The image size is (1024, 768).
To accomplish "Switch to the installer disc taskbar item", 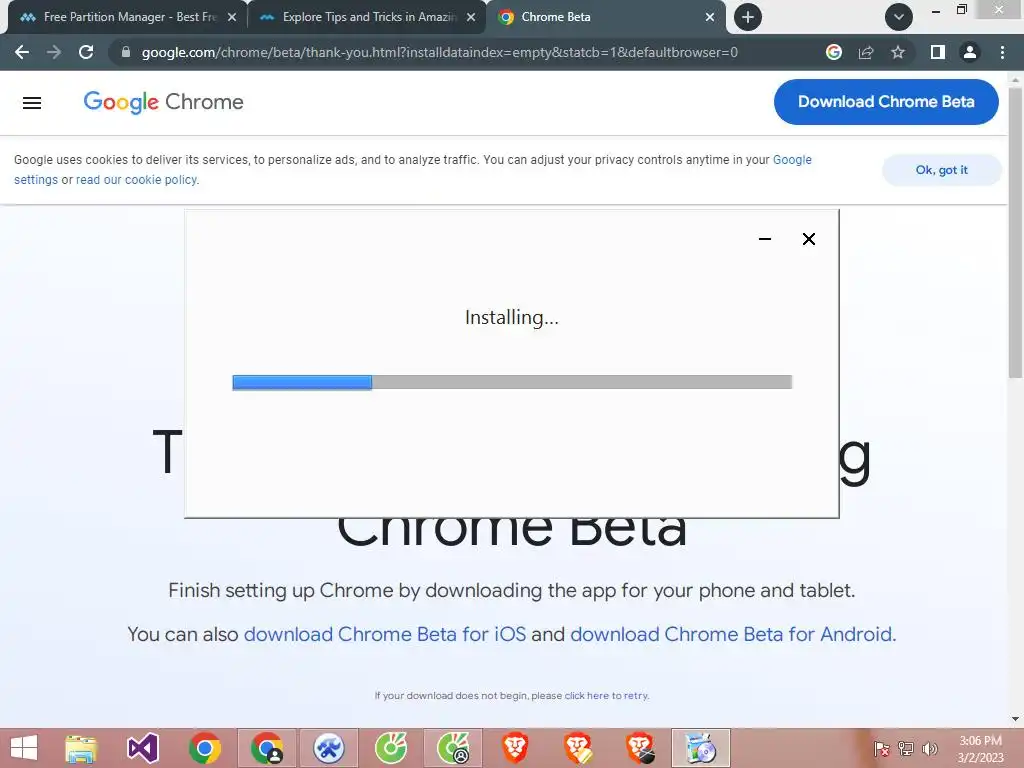I will tap(701, 748).
